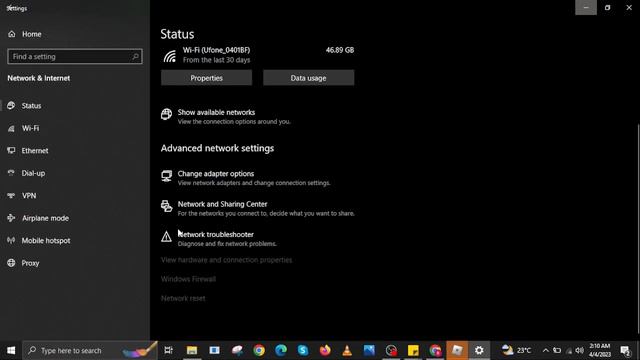
Task: Open the clock showing 2:10 AM
Action: [x=600, y=350]
